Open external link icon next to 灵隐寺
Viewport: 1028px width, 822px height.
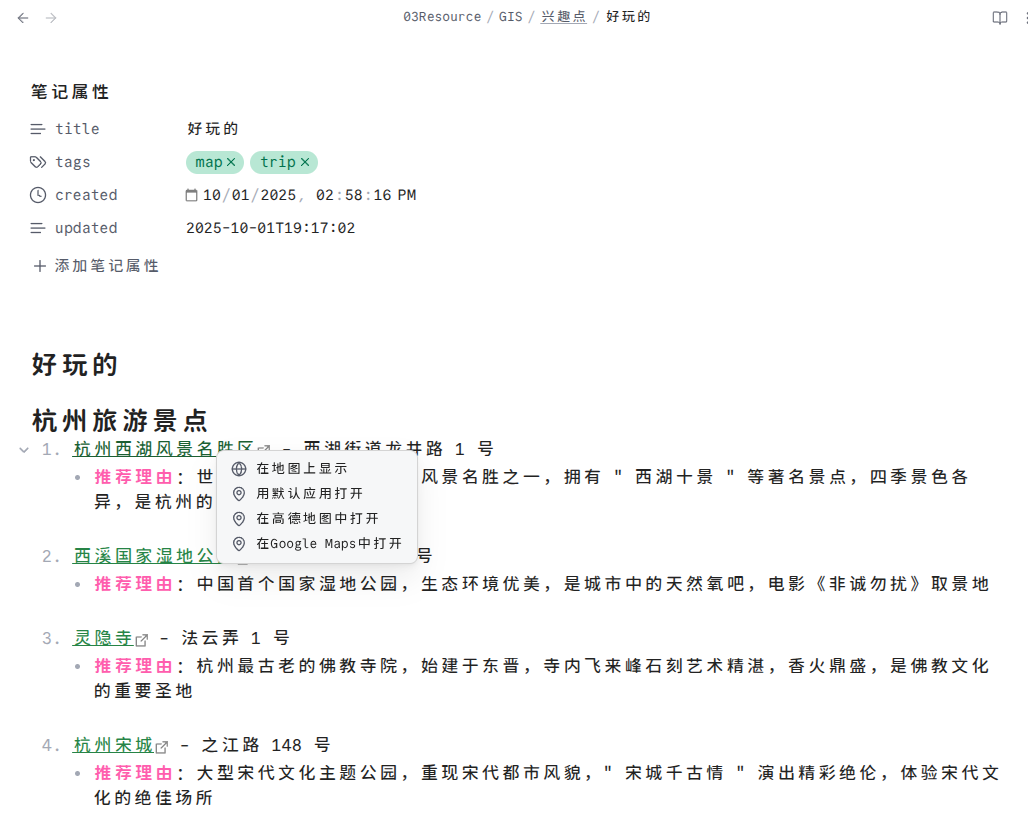coord(142,640)
